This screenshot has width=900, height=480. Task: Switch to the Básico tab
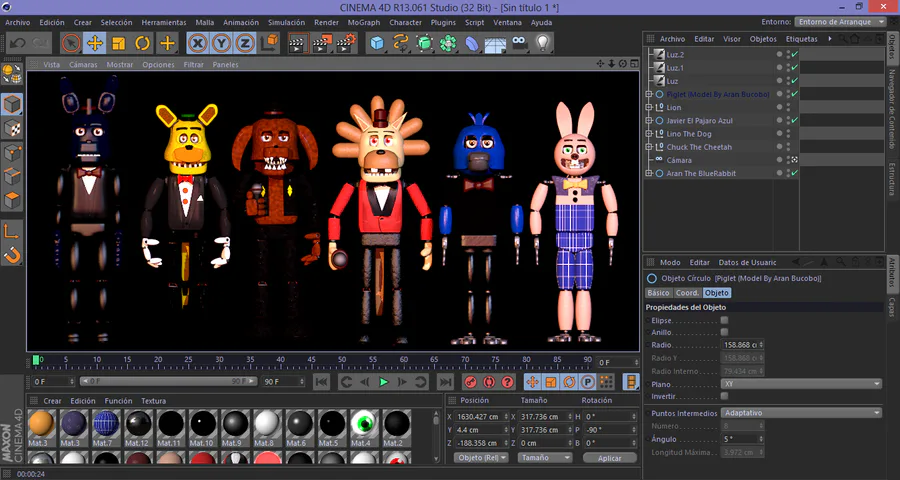tap(658, 293)
